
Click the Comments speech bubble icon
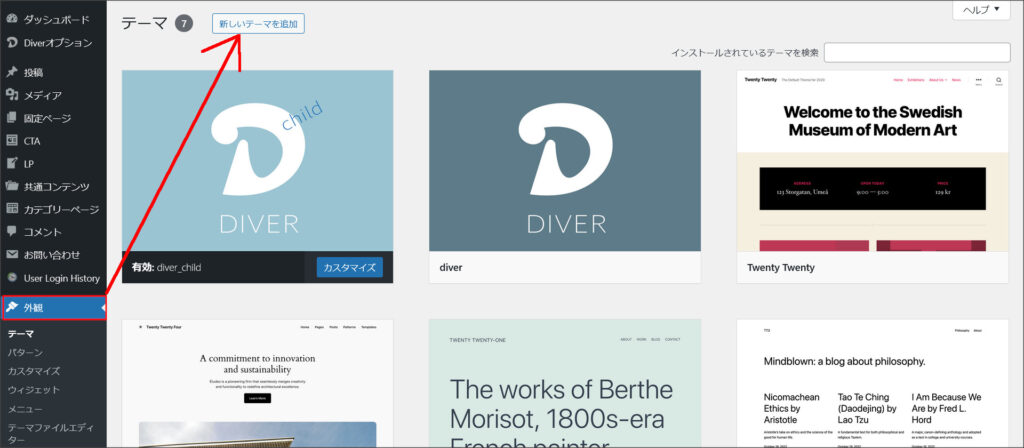click(12, 232)
